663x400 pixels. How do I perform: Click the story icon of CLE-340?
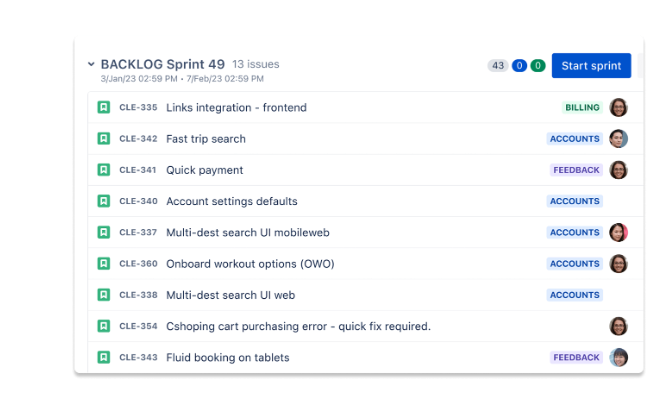[x=104, y=201]
